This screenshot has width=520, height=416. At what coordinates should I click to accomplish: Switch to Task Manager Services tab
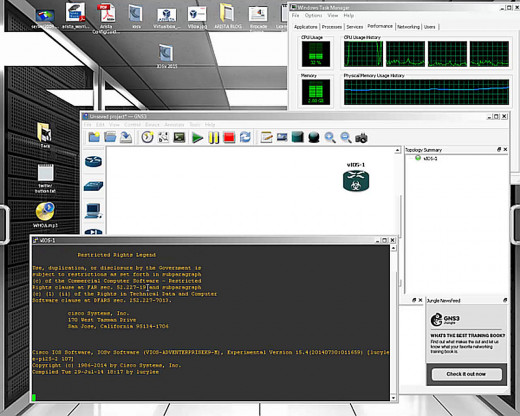tap(355, 27)
